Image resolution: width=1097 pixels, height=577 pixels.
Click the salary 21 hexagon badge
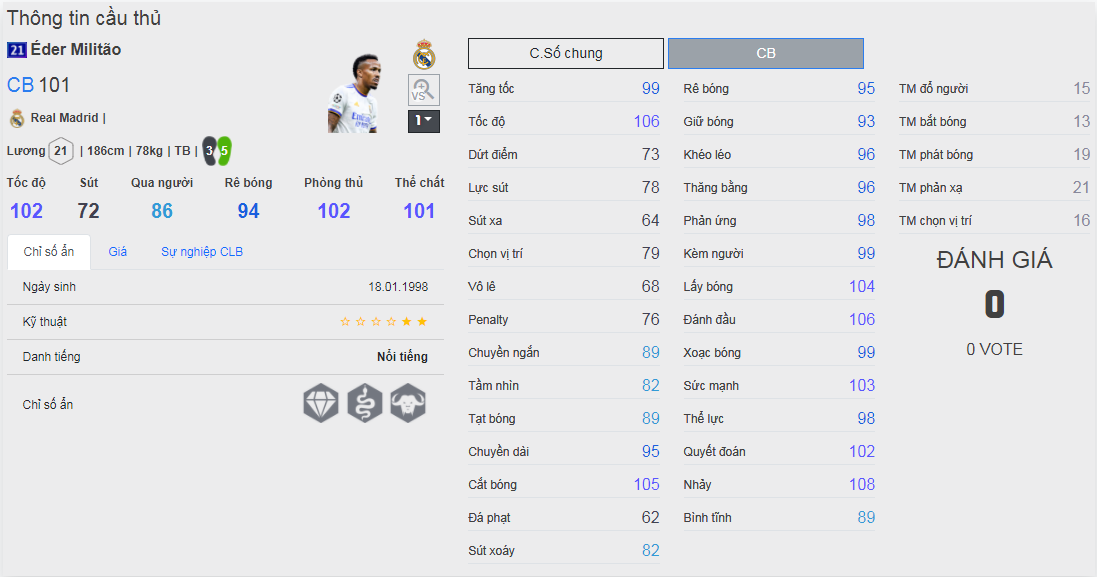point(61,151)
